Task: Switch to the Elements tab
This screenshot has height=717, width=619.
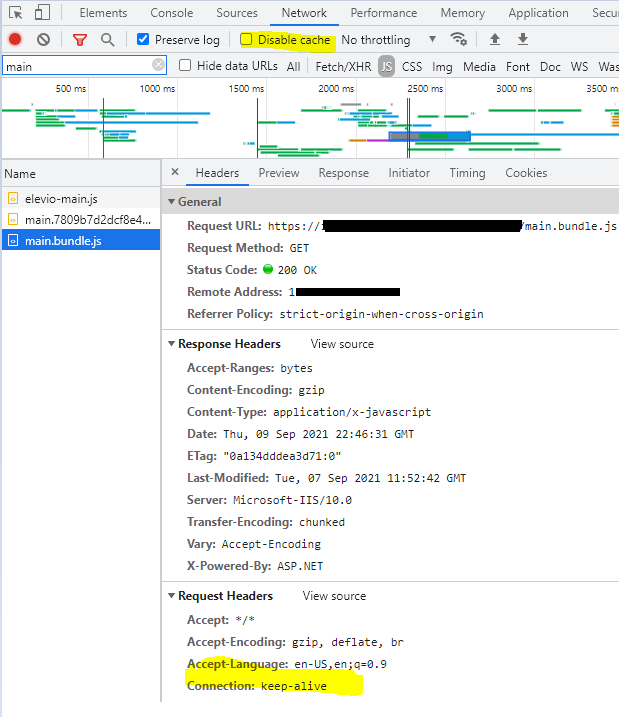Action: pyautogui.click(x=103, y=13)
